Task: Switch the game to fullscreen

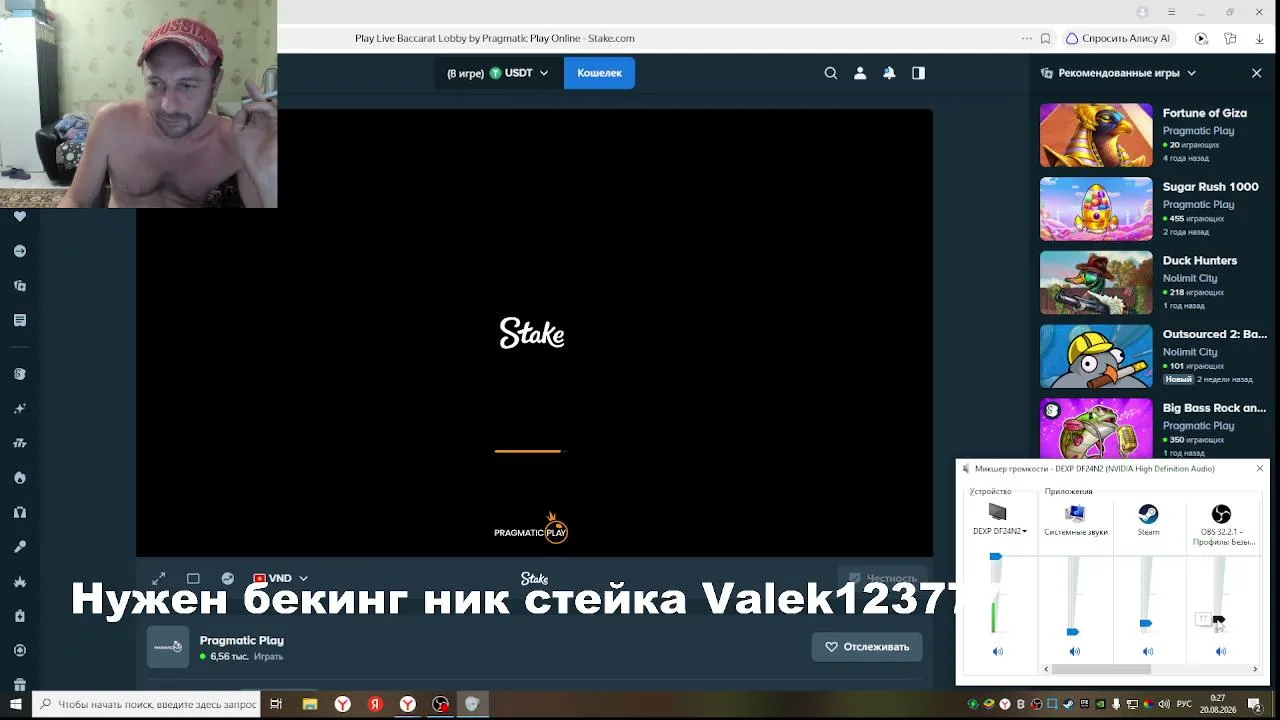Action: [x=159, y=578]
